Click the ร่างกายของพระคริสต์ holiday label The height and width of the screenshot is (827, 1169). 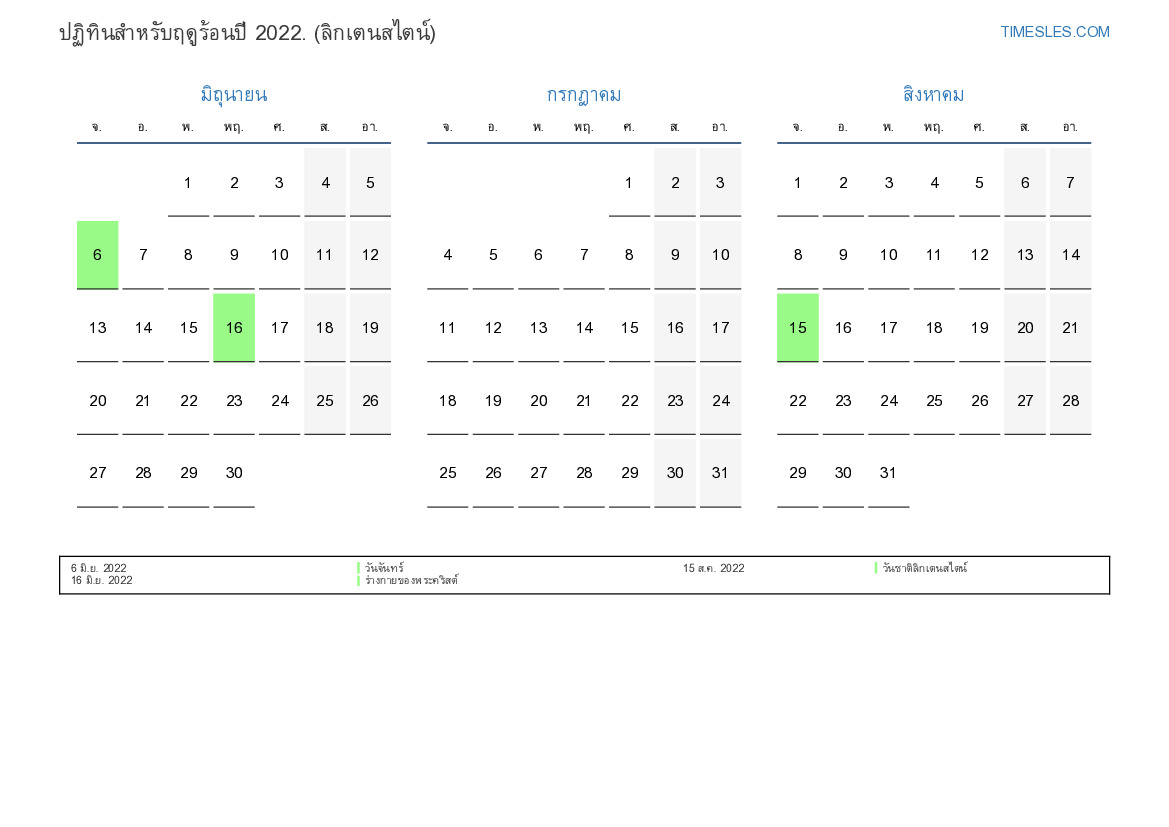[x=412, y=580]
